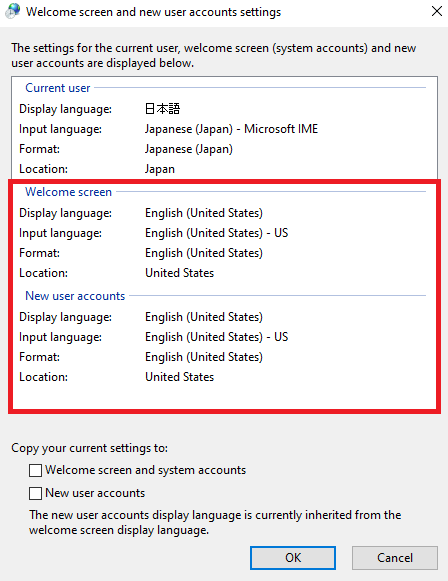Click the 日本語 display language value

click(x=162, y=109)
